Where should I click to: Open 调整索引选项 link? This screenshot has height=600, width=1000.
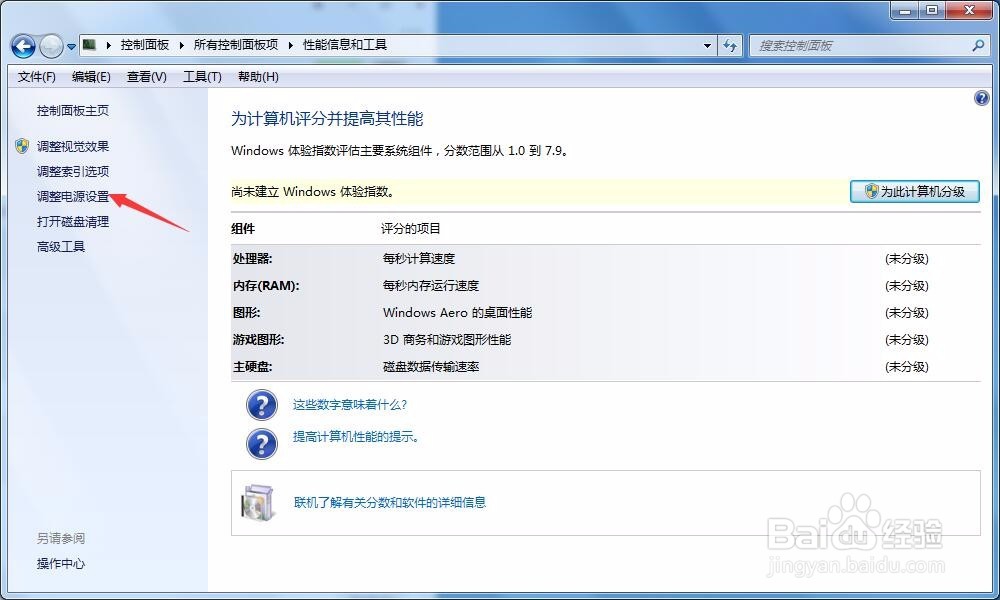(73, 172)
